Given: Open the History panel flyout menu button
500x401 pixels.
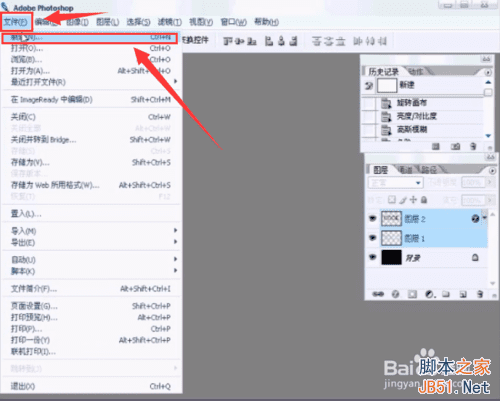Looking at the screenshot, I should coord(488,72).
